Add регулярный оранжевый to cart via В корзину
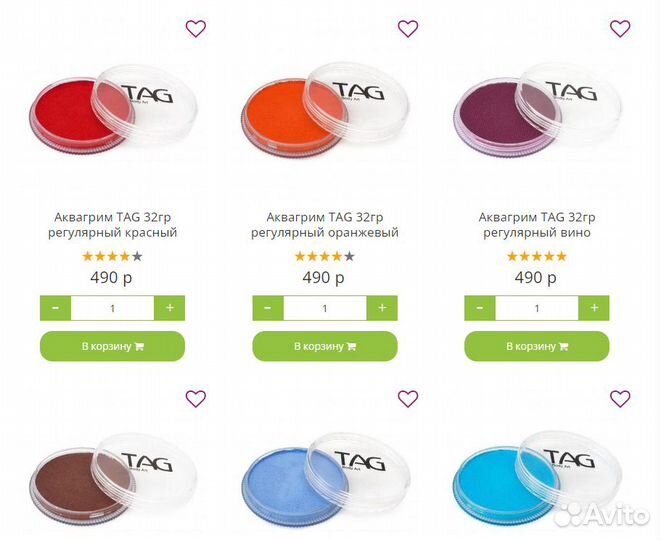Screen dimensions: 661x540 coord(325,346)
